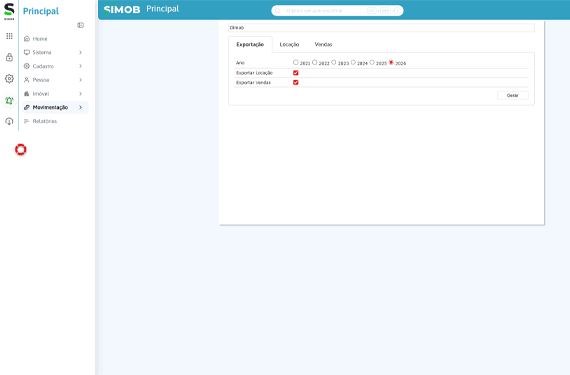Select year 2023 radio button

pyautogui.click(x=334, y=62)
